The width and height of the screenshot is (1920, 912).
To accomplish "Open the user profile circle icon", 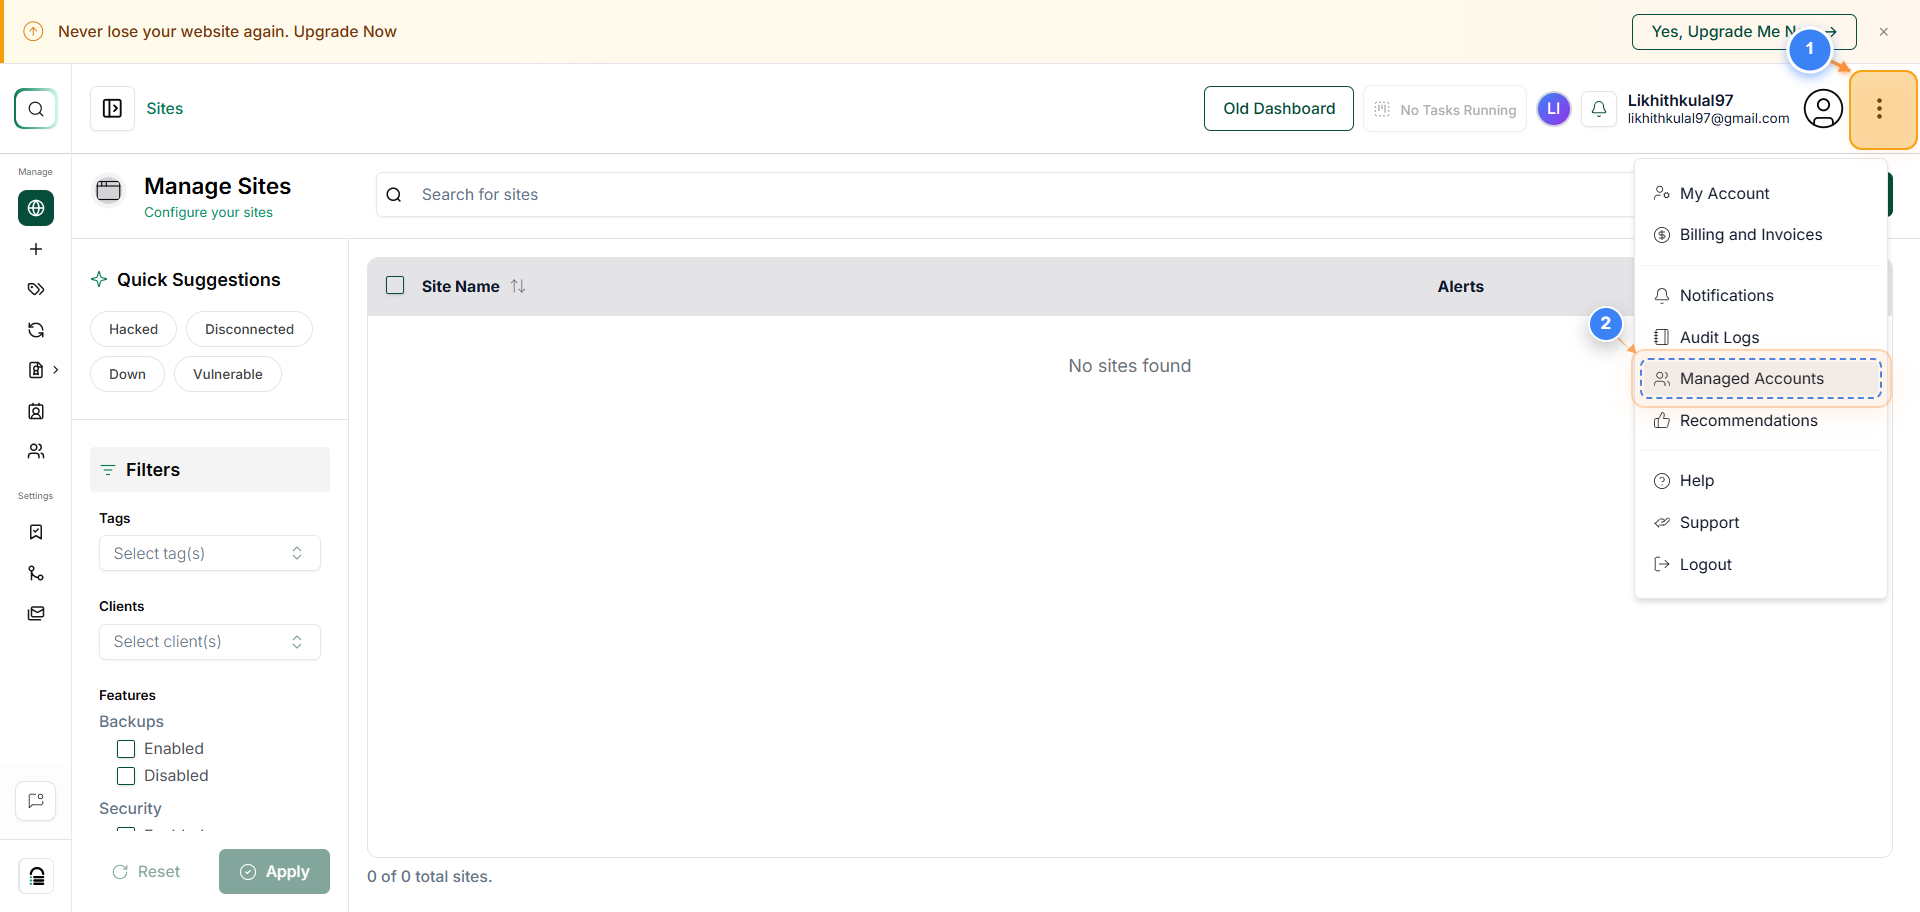I will coord(1823,109).
